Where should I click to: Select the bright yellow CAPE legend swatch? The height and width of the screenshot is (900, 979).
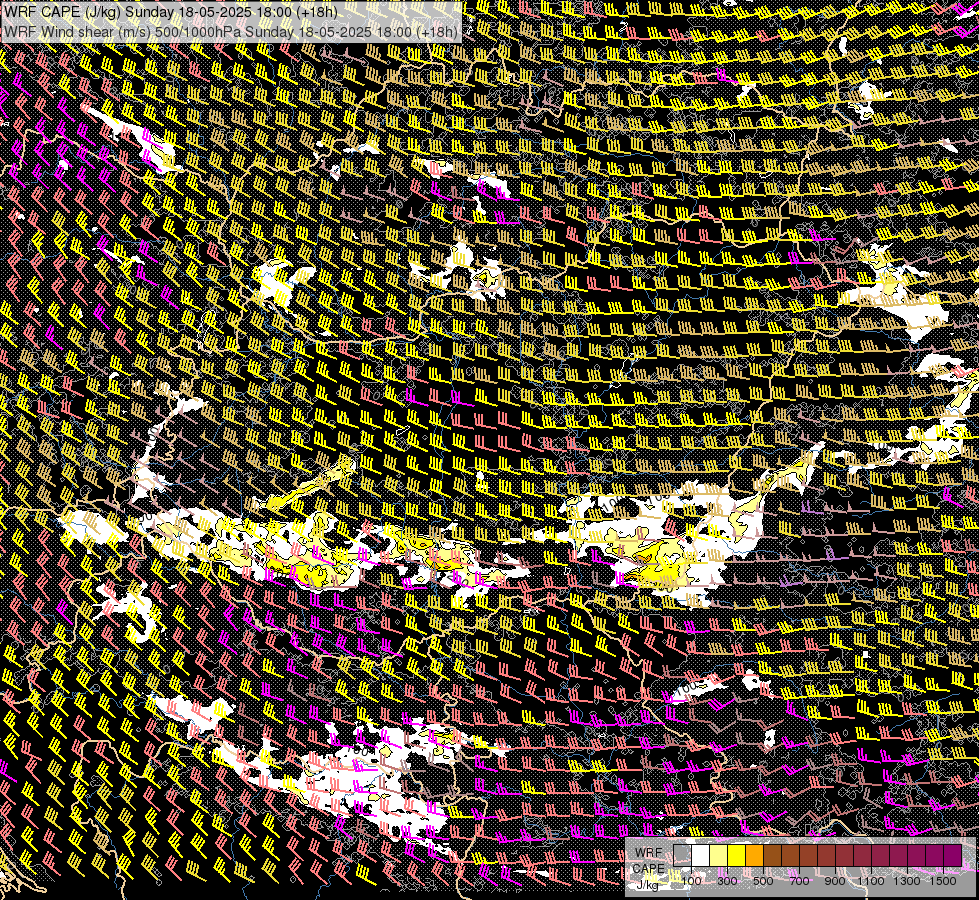click(737, 855)
